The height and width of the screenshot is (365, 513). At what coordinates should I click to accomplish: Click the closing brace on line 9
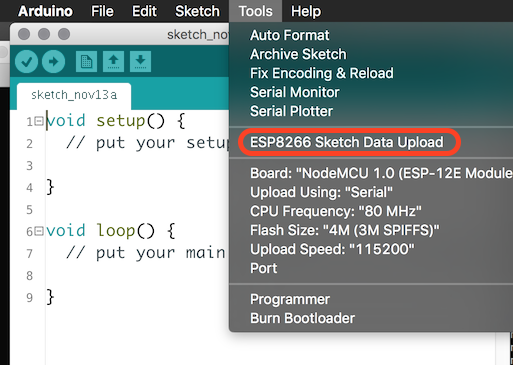point(50,297)
